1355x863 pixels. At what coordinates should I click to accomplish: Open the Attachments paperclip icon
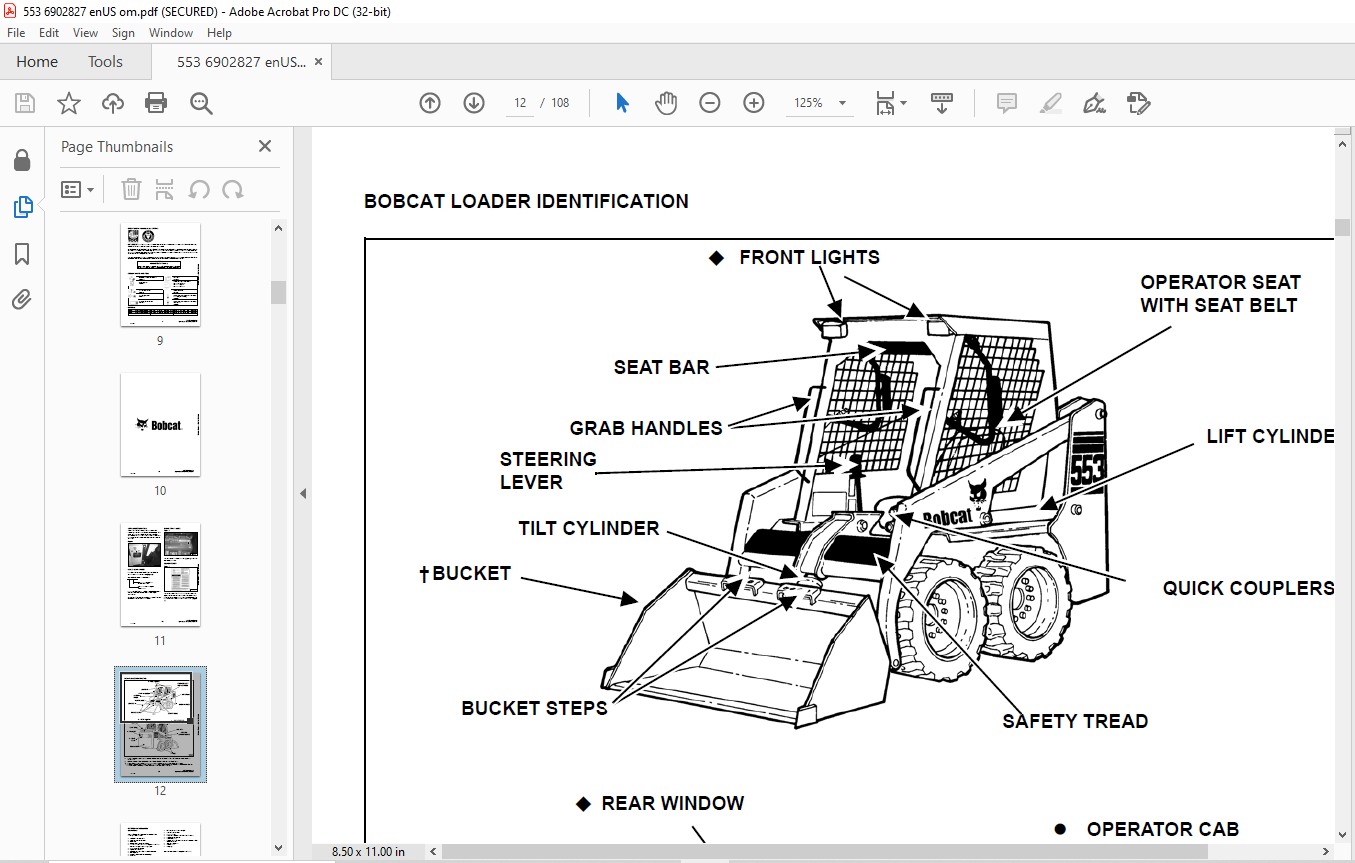[22, 300]
